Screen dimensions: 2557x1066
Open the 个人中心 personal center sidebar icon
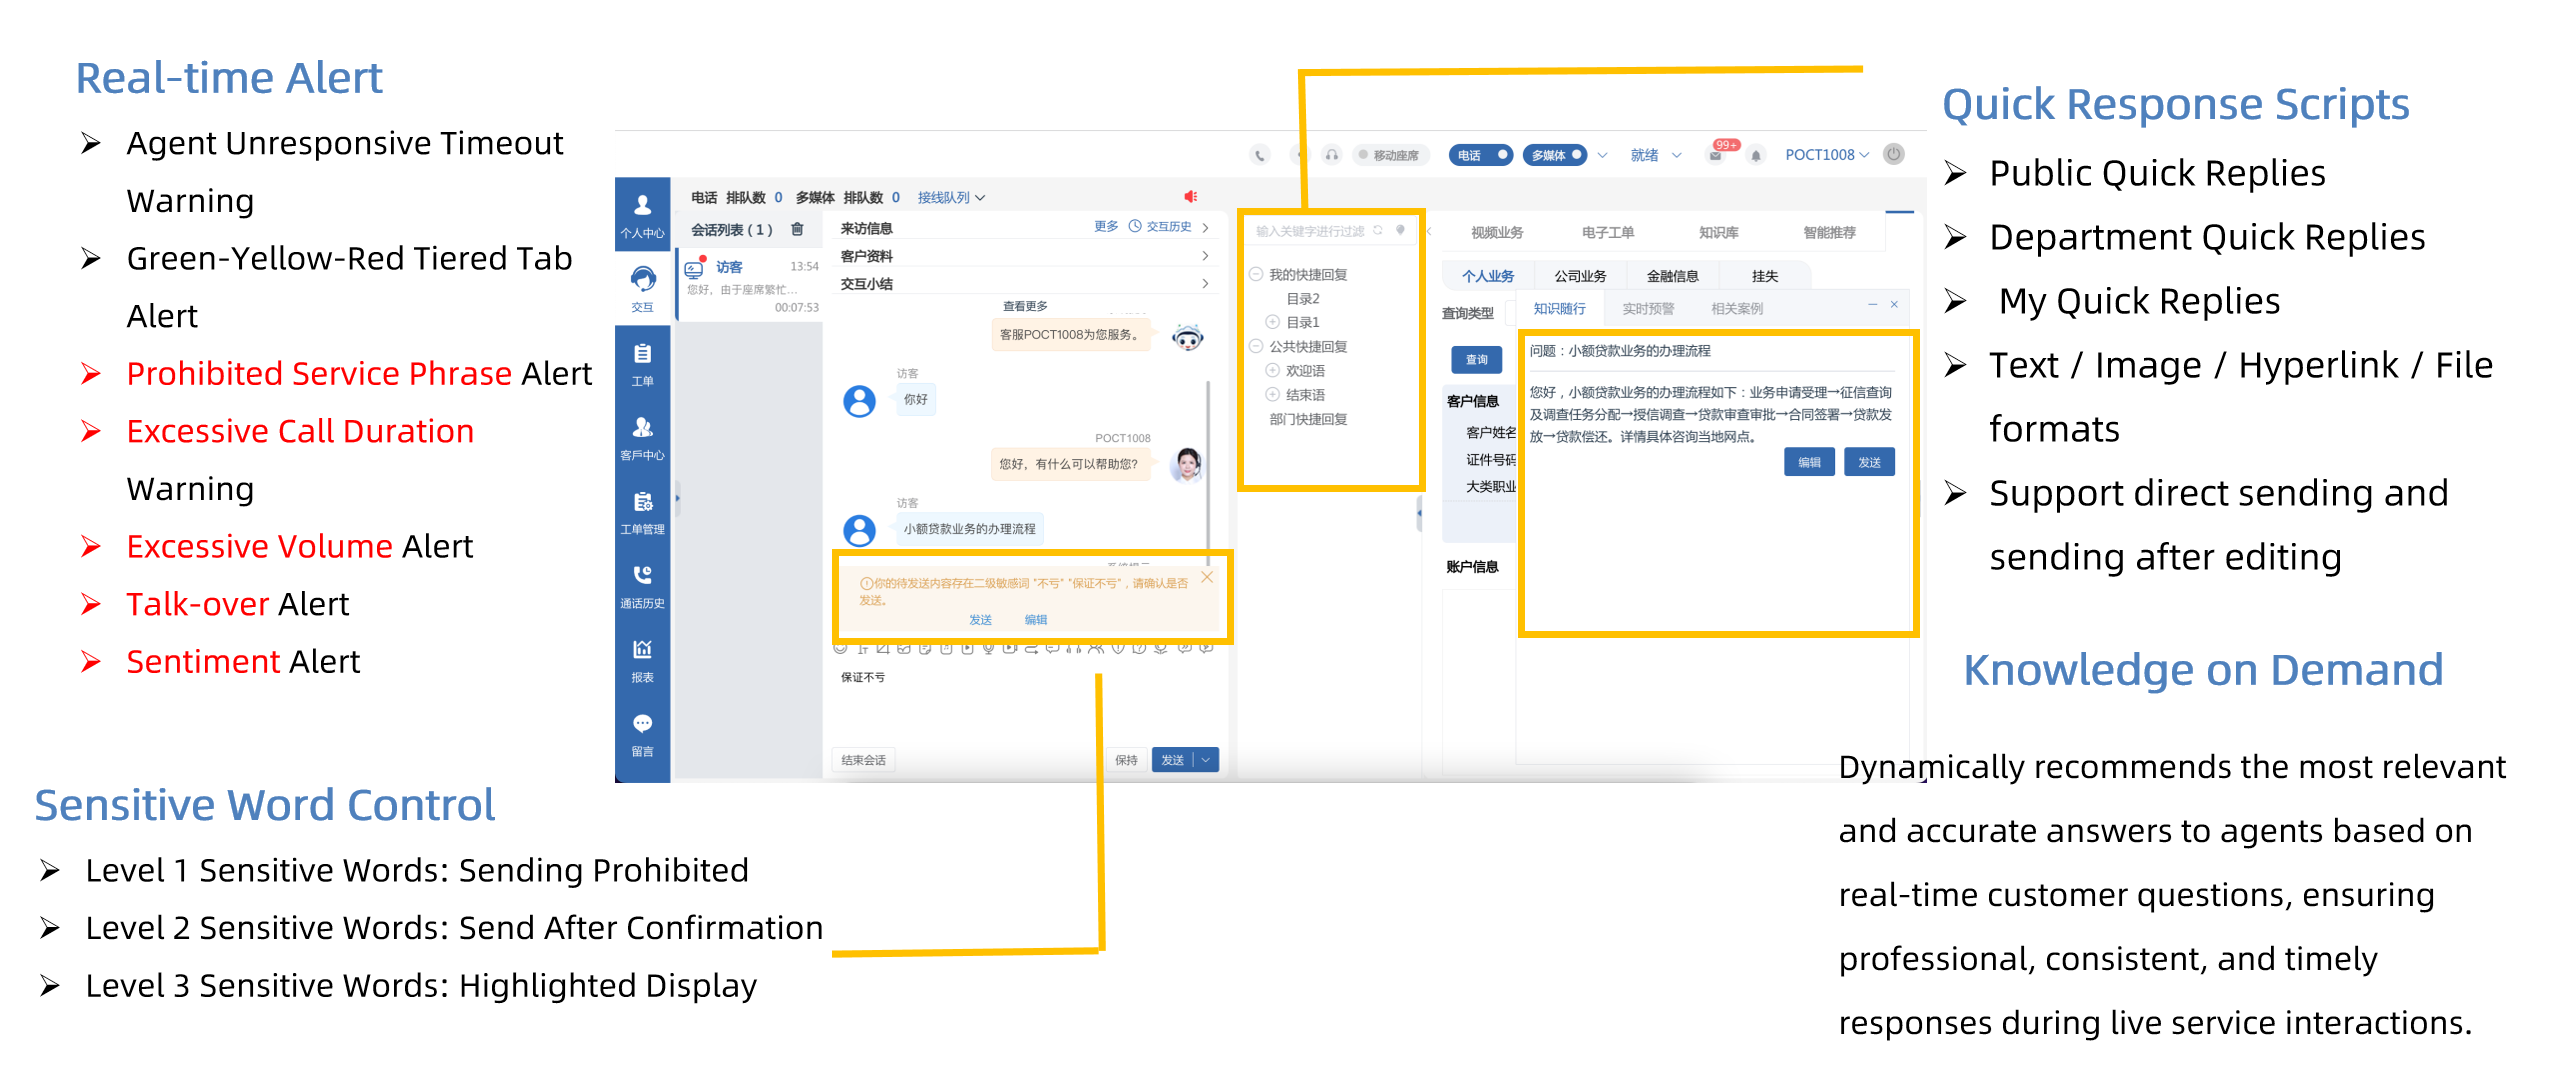click(x=642, y=215)
